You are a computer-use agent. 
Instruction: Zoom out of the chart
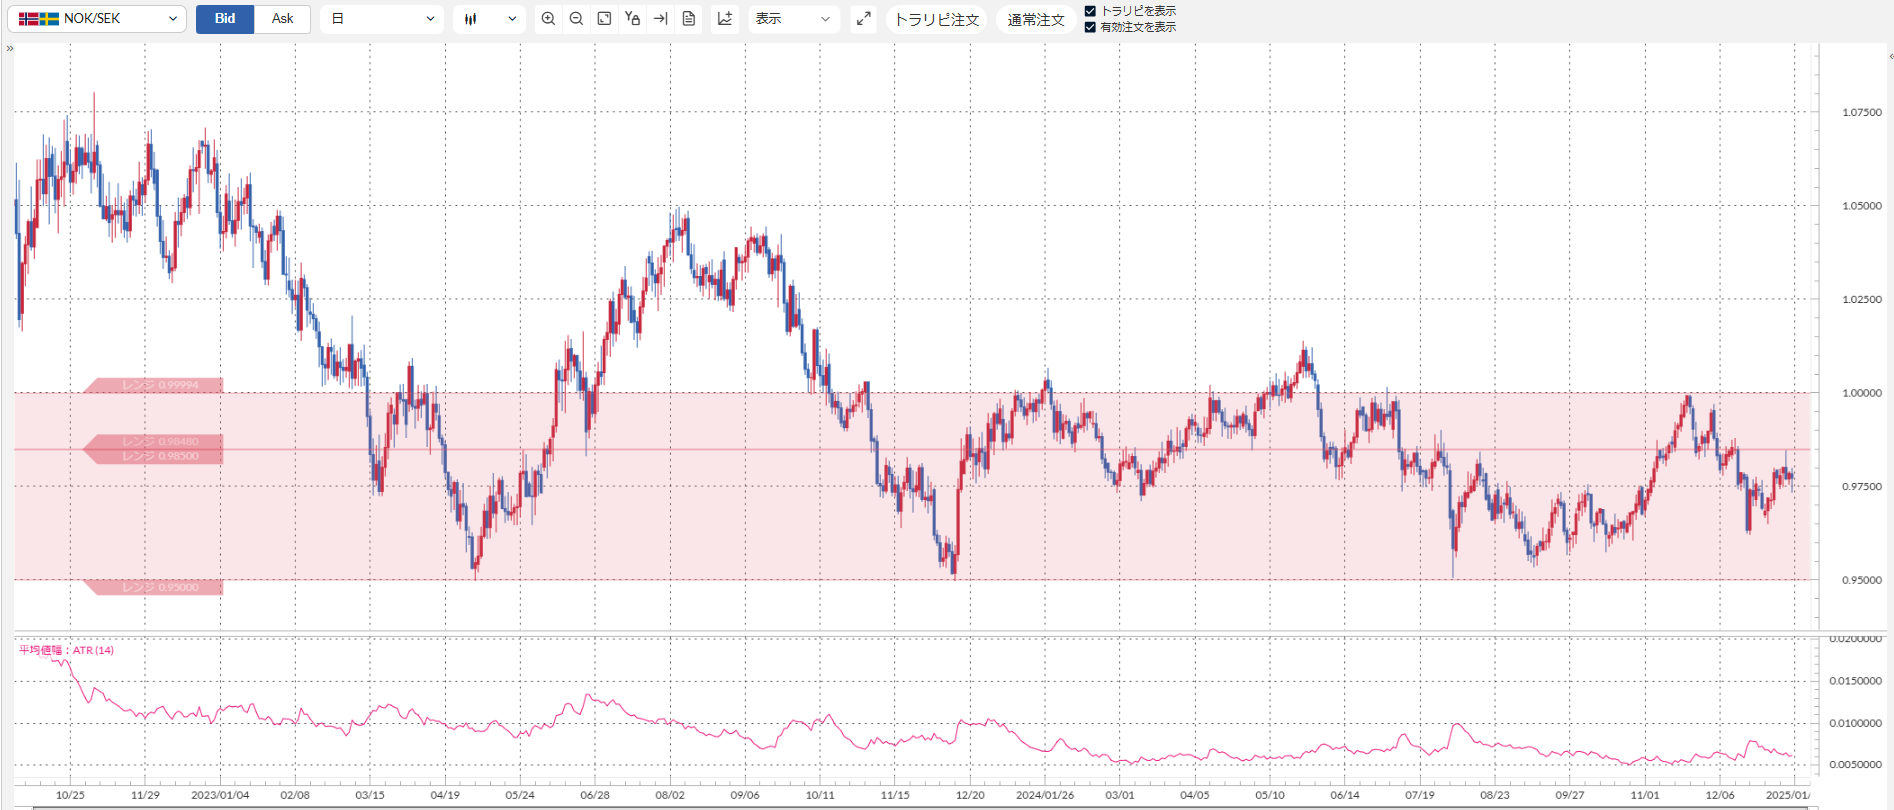pos(576,19)
